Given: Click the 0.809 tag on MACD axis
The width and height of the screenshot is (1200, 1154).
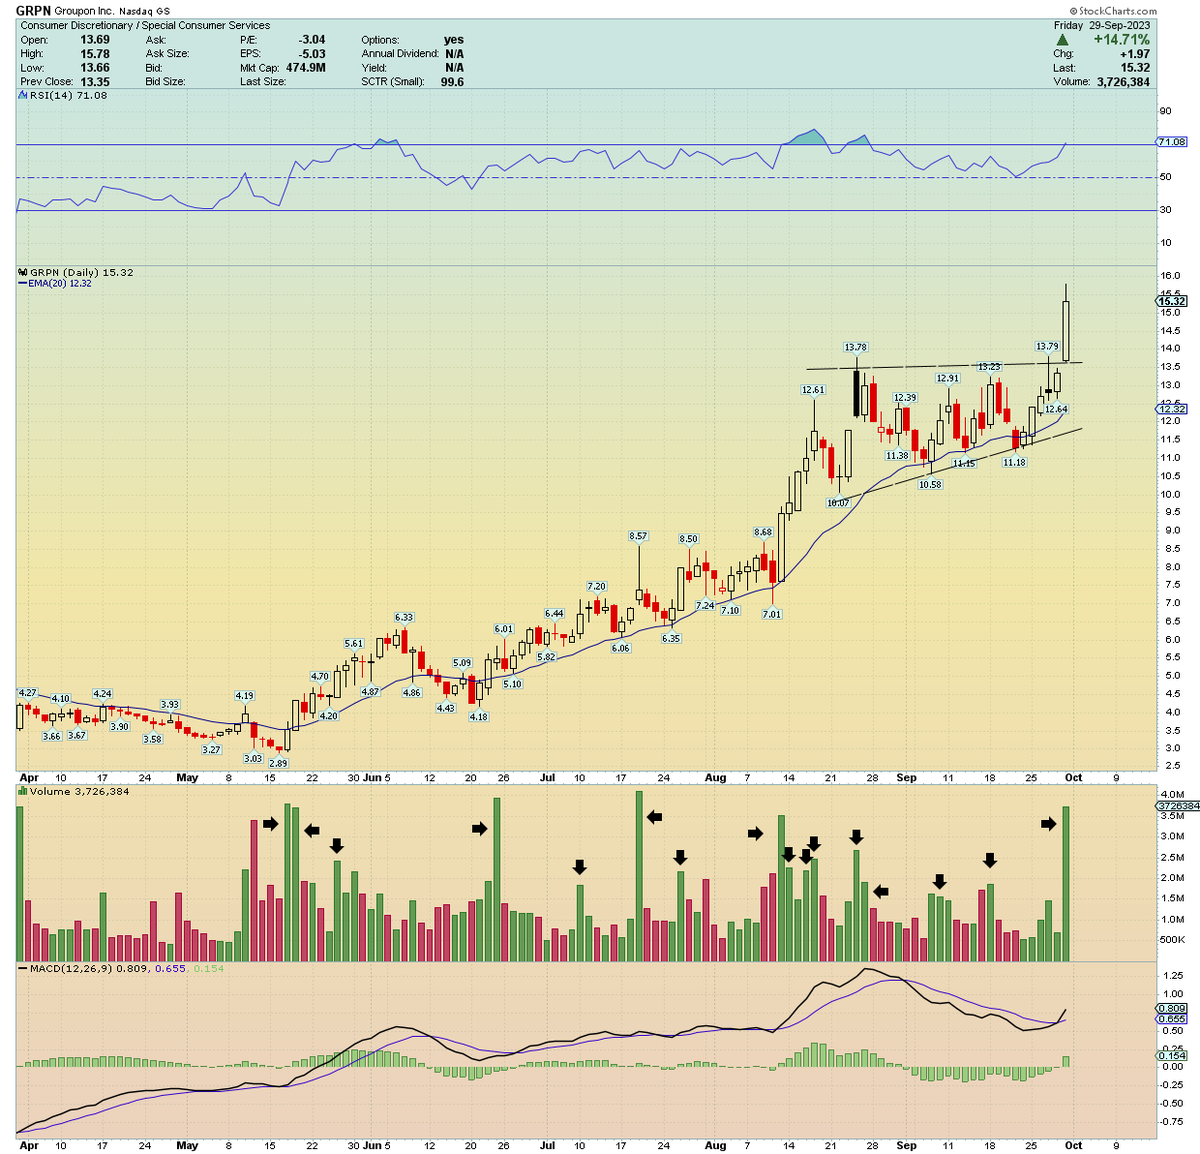Looking at the screenshot, I should click(x=1172, y=1008).
